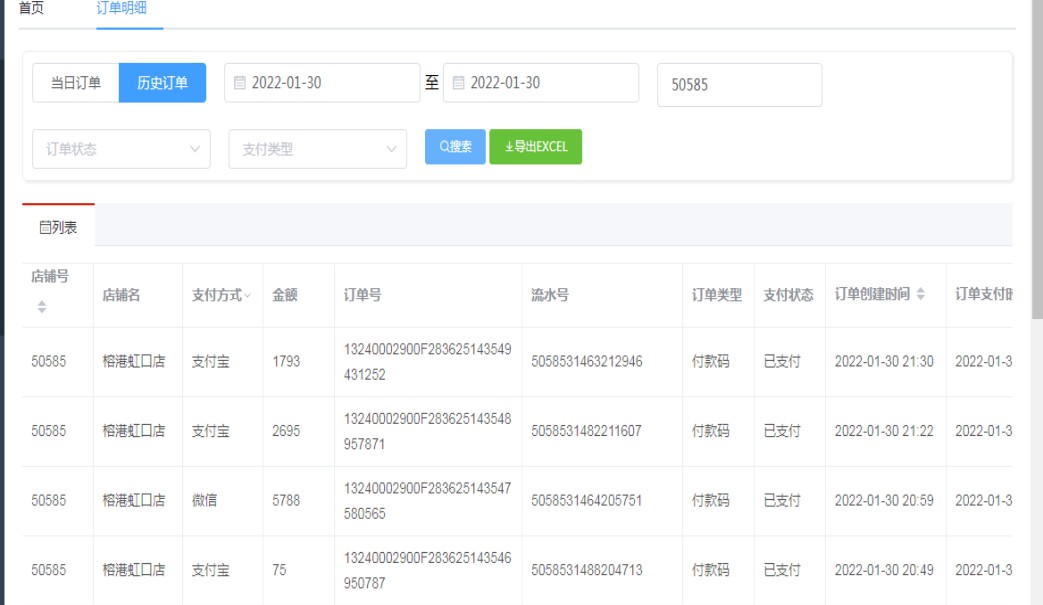The image size is (1043, 605).
Task: Open the 订单明细 tab
Action: pyautogui.click(x=129, y=8)
